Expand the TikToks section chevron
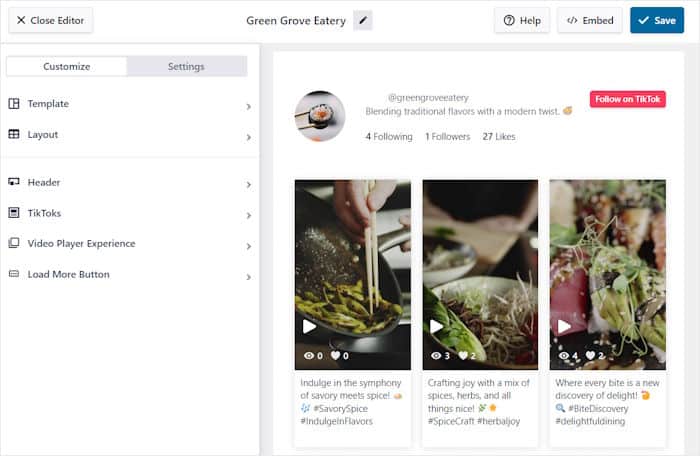Screen dimensions: 700x456 pos(249,215)
